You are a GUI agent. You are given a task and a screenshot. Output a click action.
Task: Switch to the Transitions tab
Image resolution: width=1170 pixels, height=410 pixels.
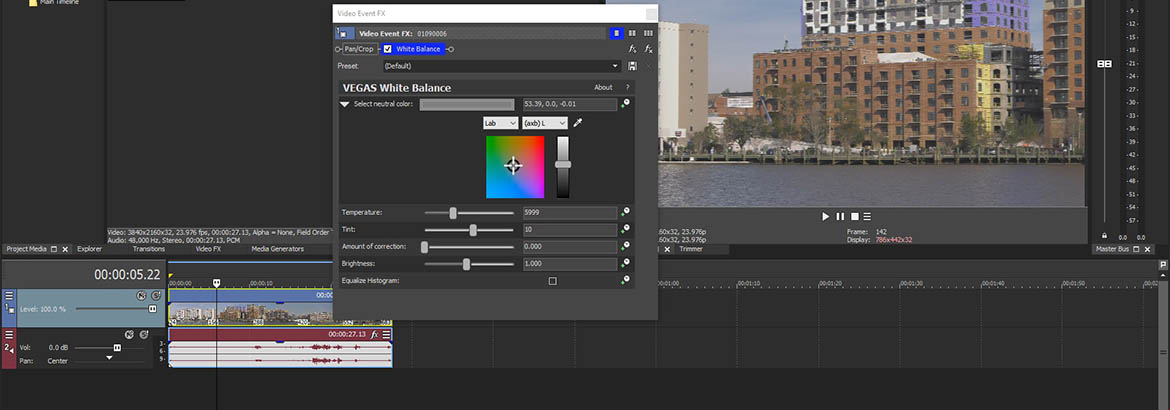tap(148, 249)
